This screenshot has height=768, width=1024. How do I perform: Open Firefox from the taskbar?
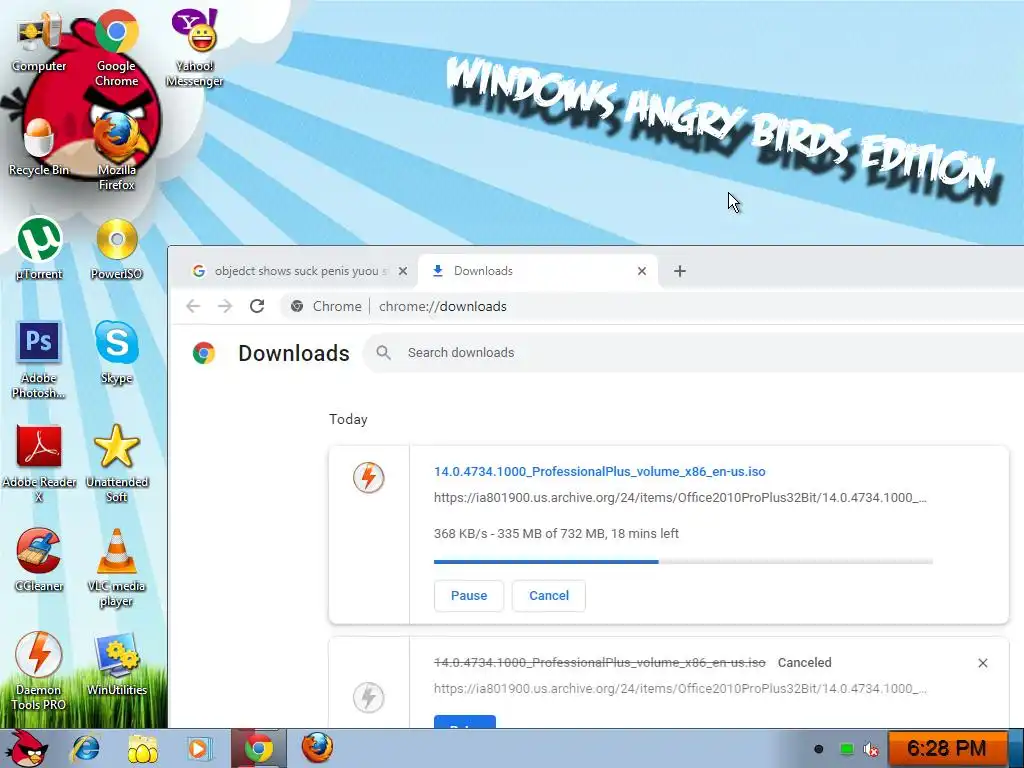[x=317, y=748]
